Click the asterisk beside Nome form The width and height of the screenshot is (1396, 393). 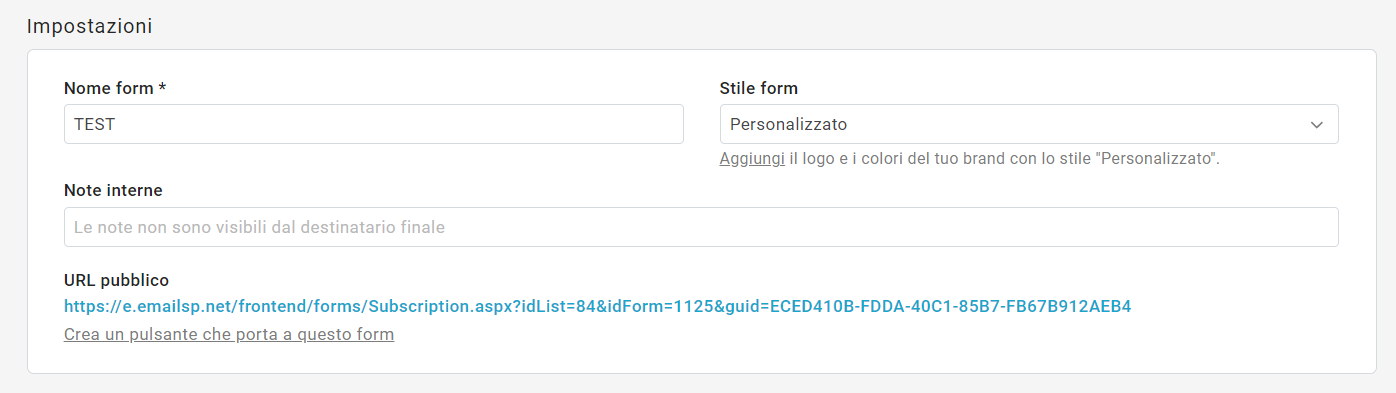point(162,87)
